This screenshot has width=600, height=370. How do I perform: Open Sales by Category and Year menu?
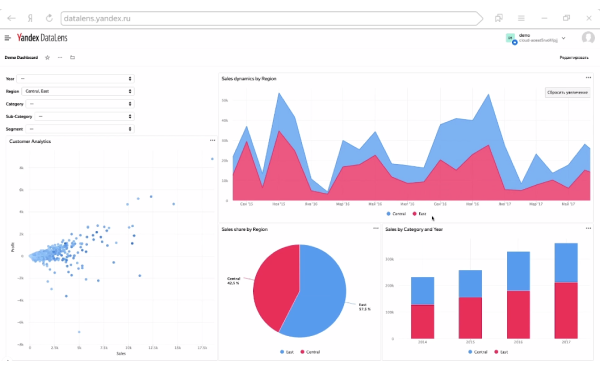588,228
